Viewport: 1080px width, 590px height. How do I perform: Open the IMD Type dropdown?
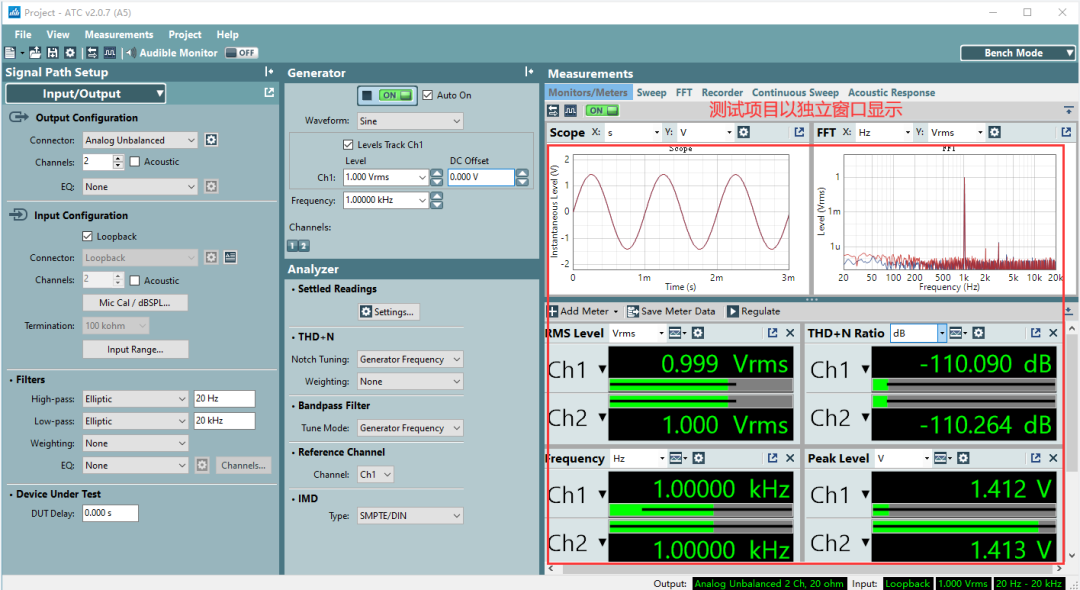coord(410,516)
